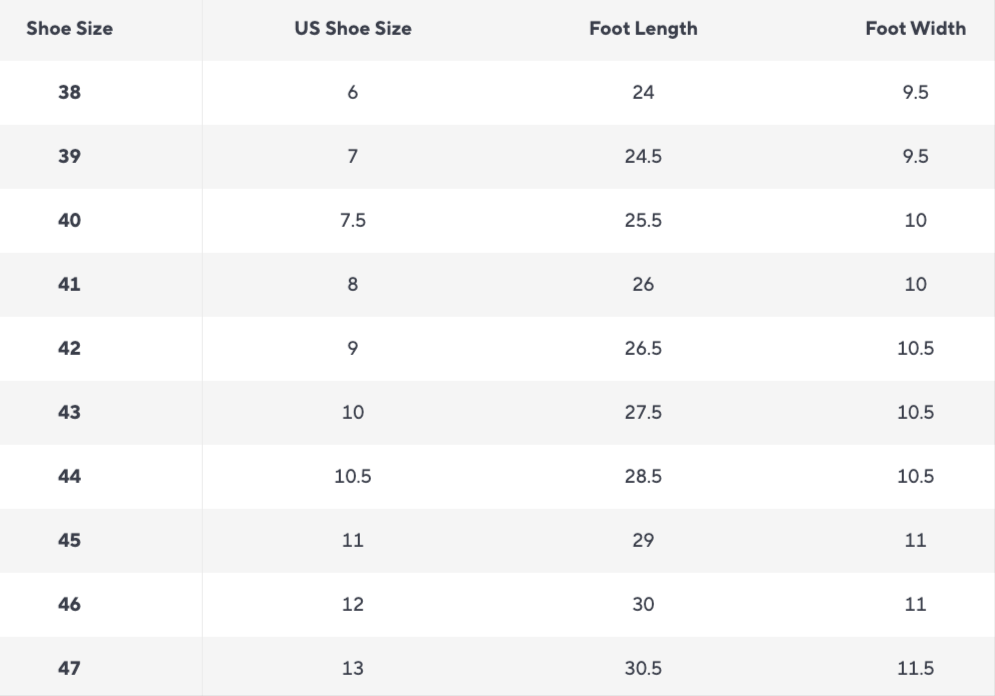Click shoe size 44 row label
Viewport: 995px width, 696px height.
point(69,477)
